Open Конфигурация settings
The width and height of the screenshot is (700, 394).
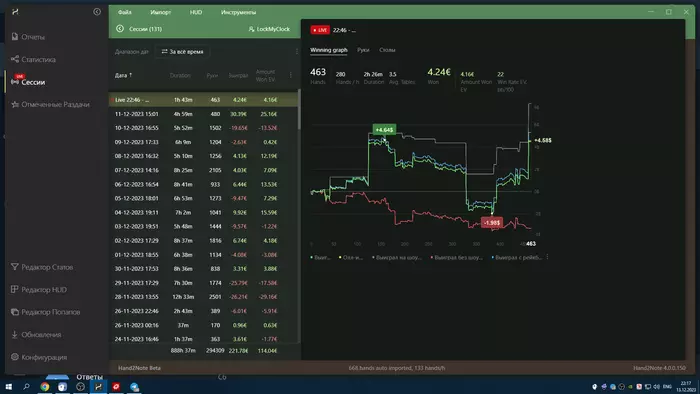pyautogui.click(x=39, y=357)
